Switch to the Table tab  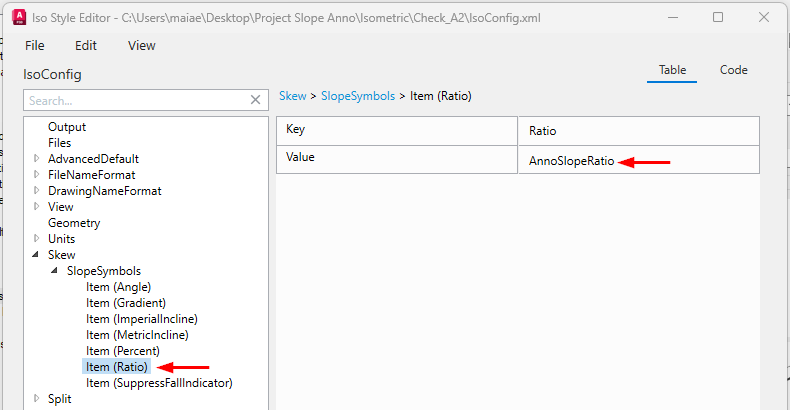pos(672,70)
